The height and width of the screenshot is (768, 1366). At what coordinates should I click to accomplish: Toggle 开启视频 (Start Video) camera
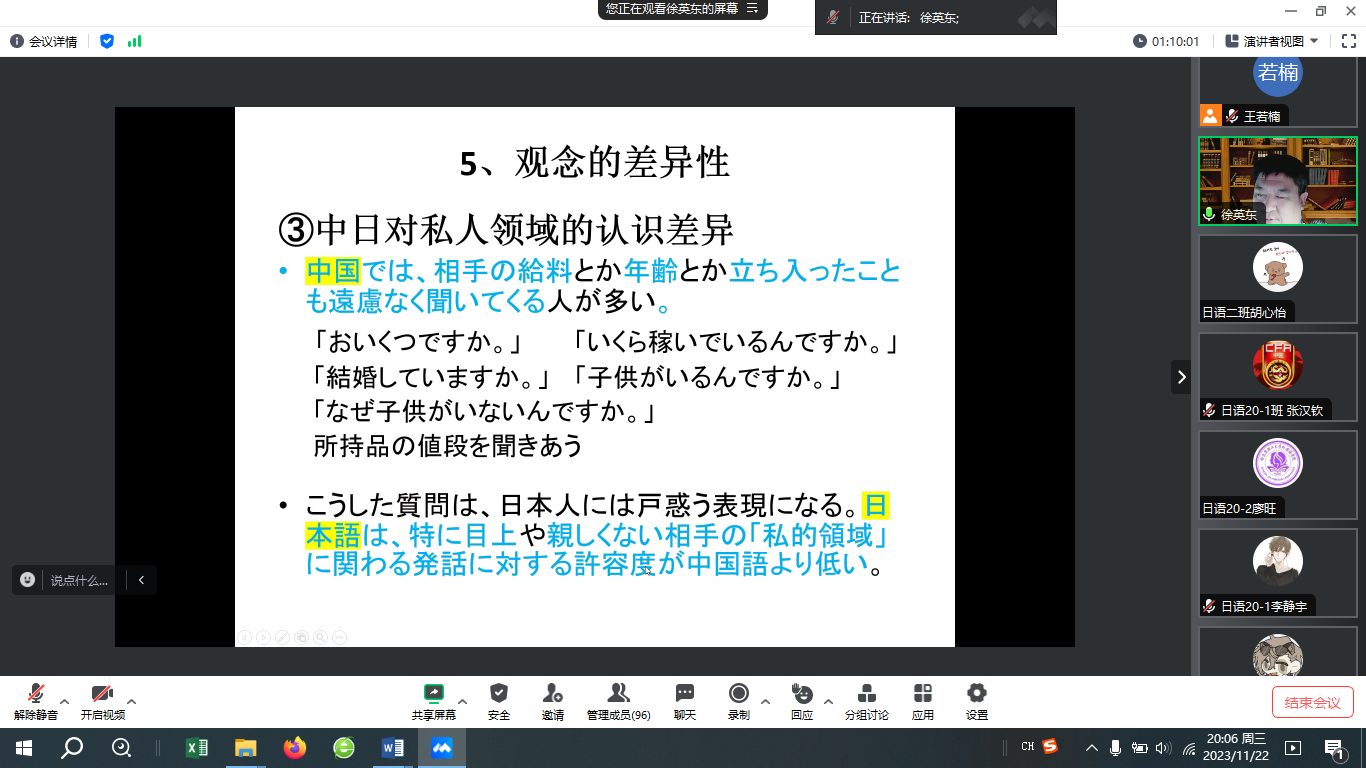pos(102,694)
